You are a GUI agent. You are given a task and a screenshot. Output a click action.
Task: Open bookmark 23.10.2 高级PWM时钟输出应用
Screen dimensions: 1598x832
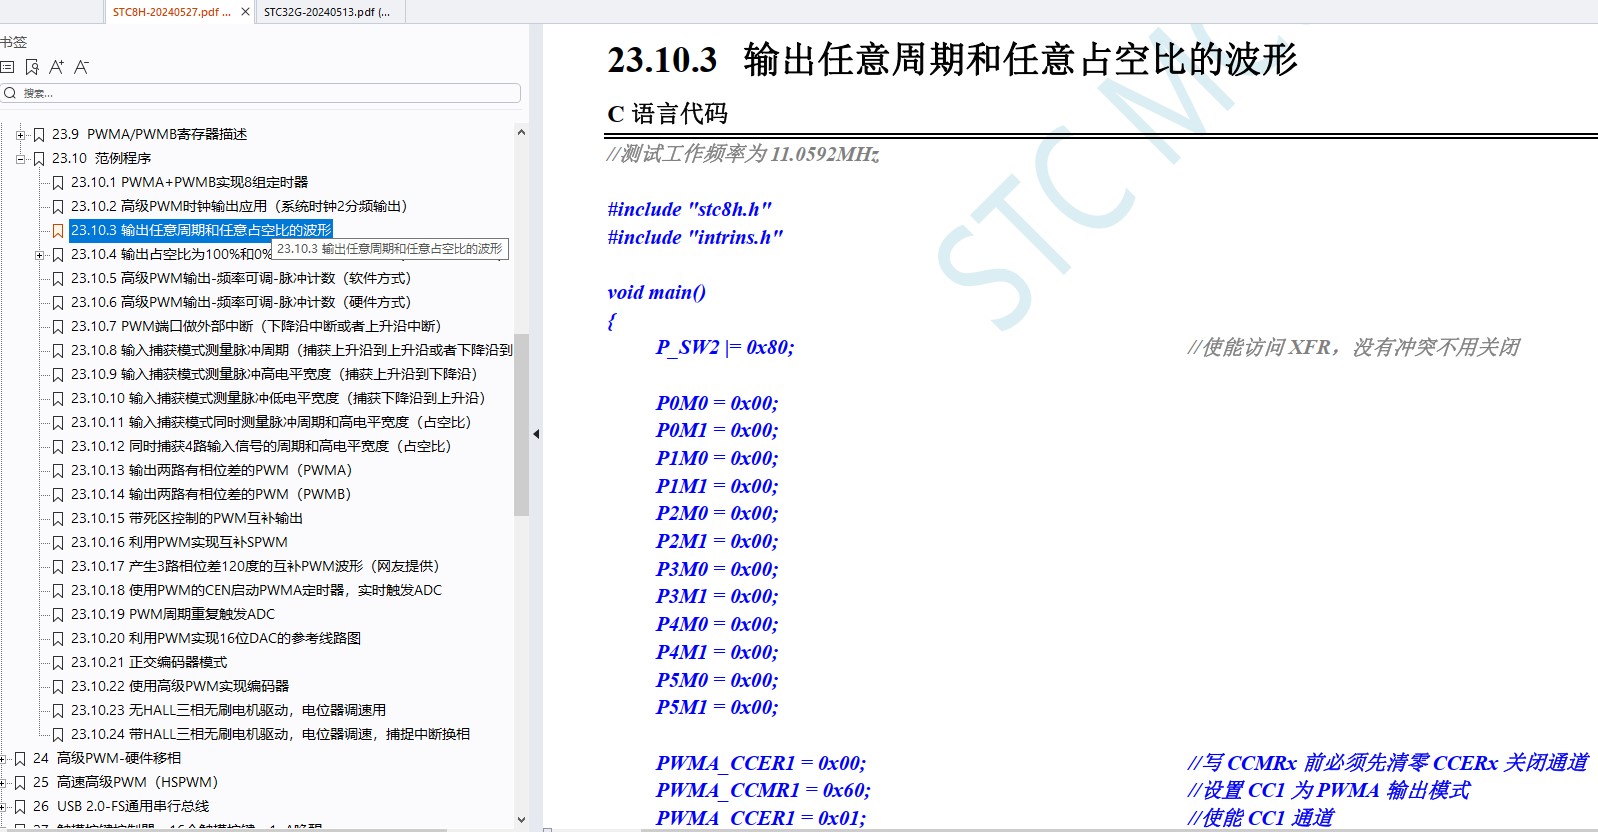click(x=239, y=206)
